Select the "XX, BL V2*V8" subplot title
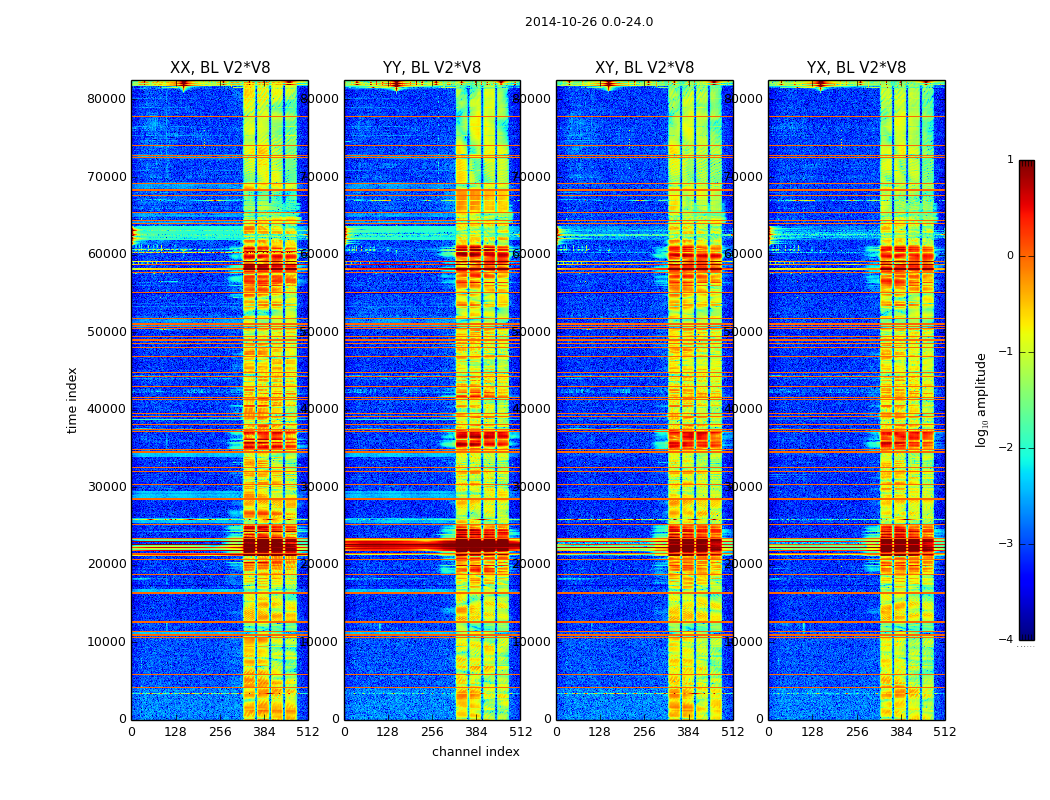 (x=219, y=68)
